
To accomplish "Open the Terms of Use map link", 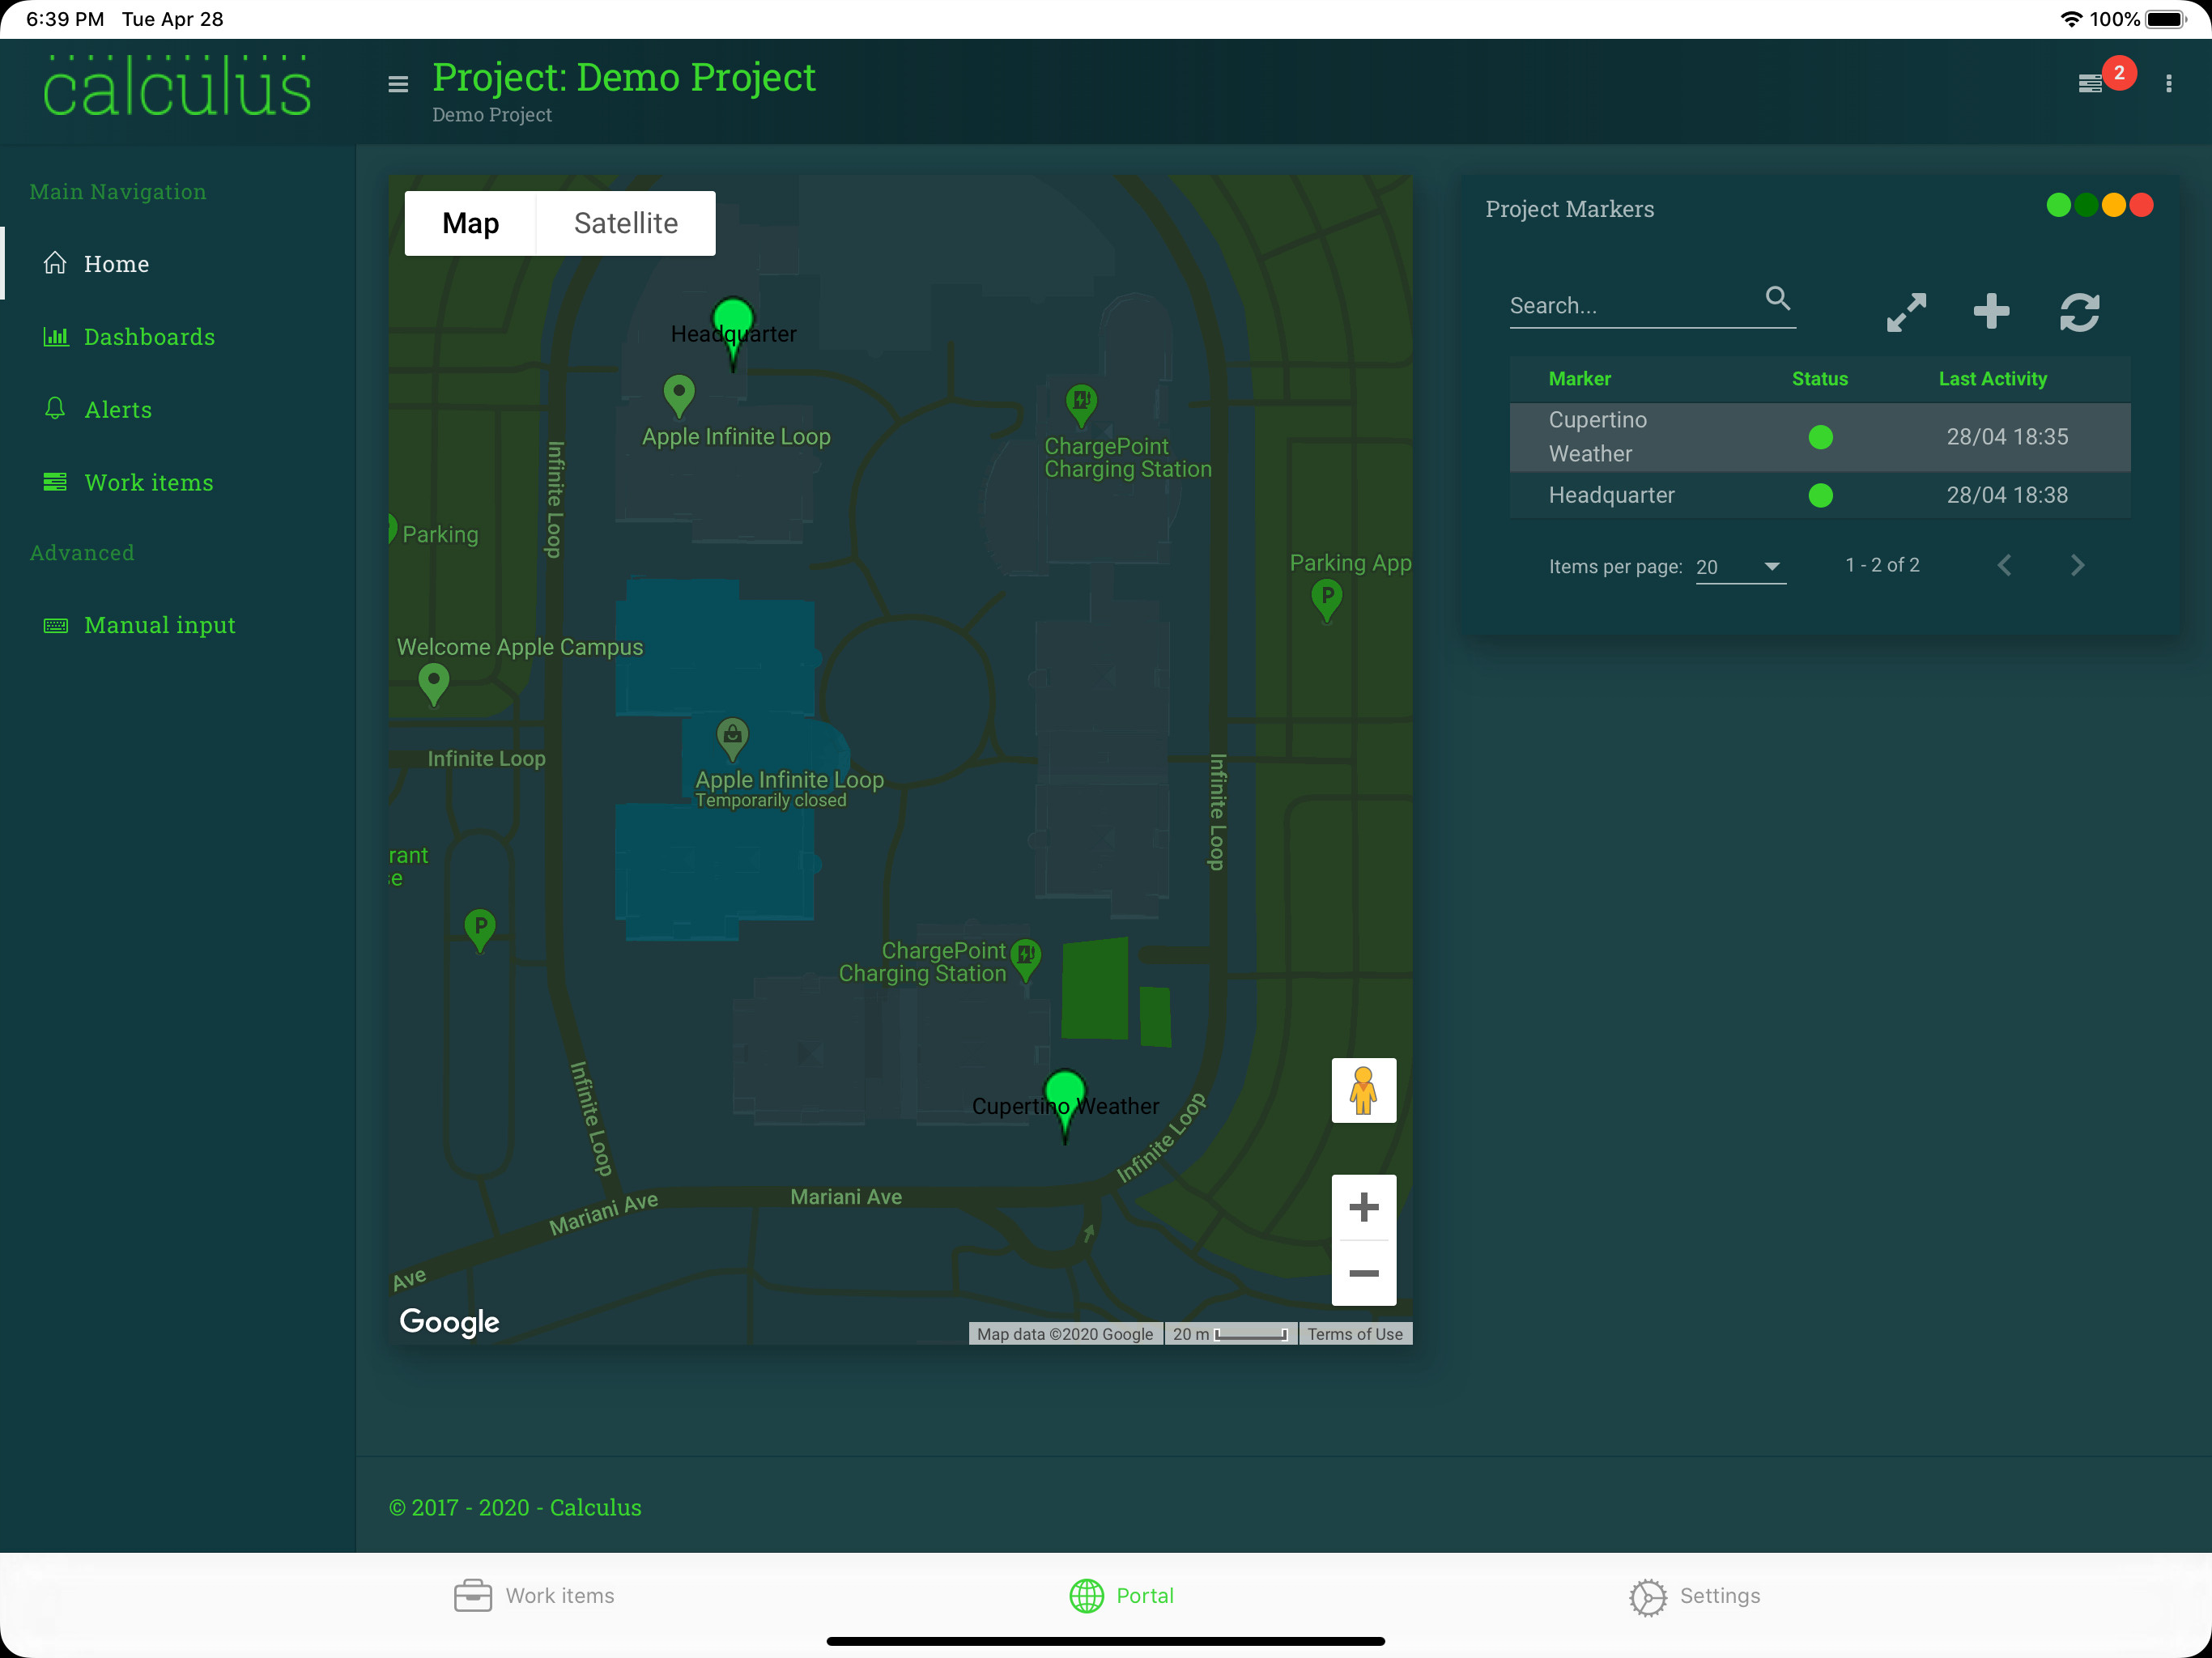I will click(x=1355, y=1333).
